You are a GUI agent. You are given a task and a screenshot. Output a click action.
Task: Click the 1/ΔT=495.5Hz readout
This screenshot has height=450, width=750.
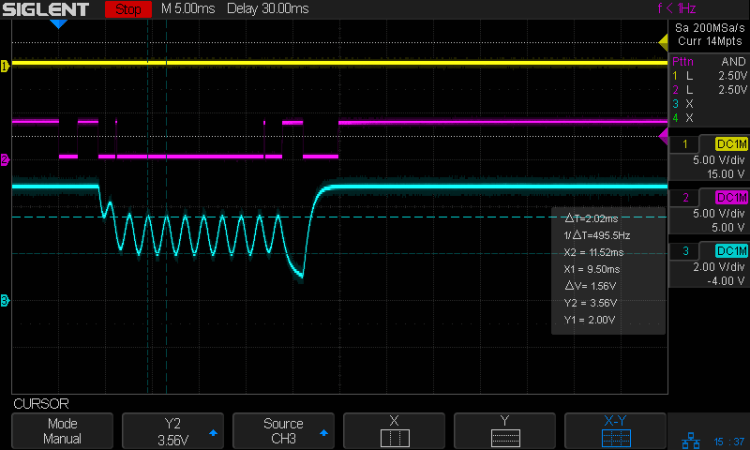(597, 235)
